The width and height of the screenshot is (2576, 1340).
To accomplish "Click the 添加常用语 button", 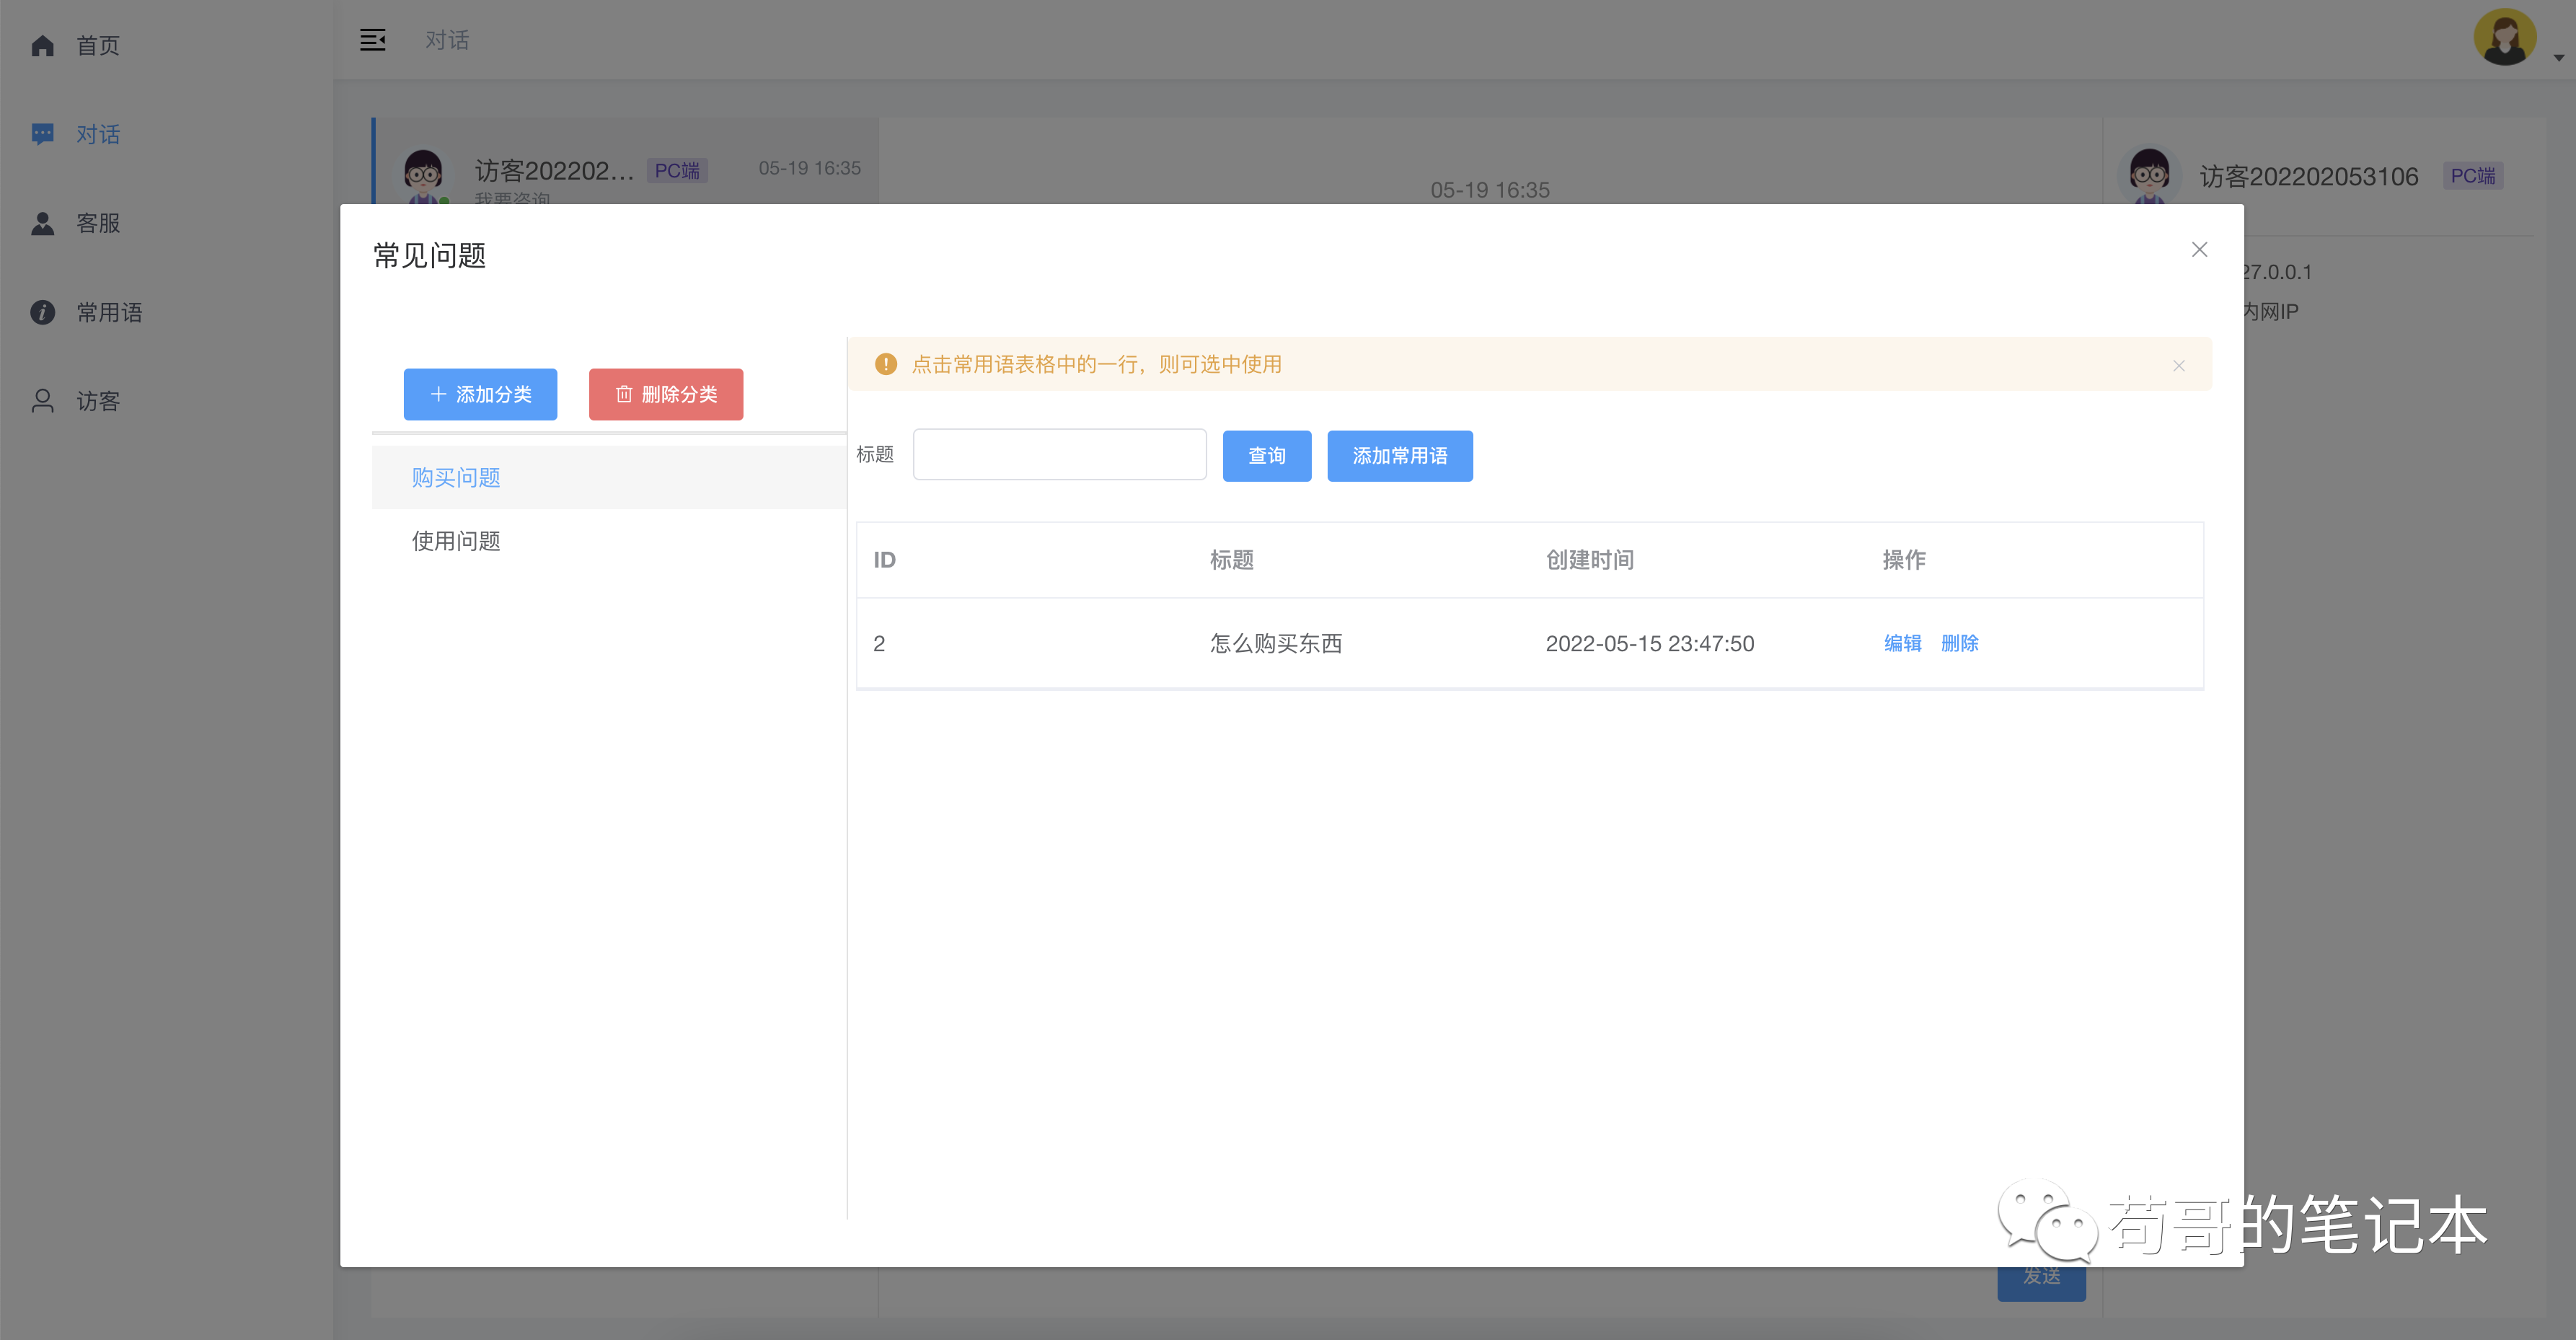I will [x=1400, y=456].
